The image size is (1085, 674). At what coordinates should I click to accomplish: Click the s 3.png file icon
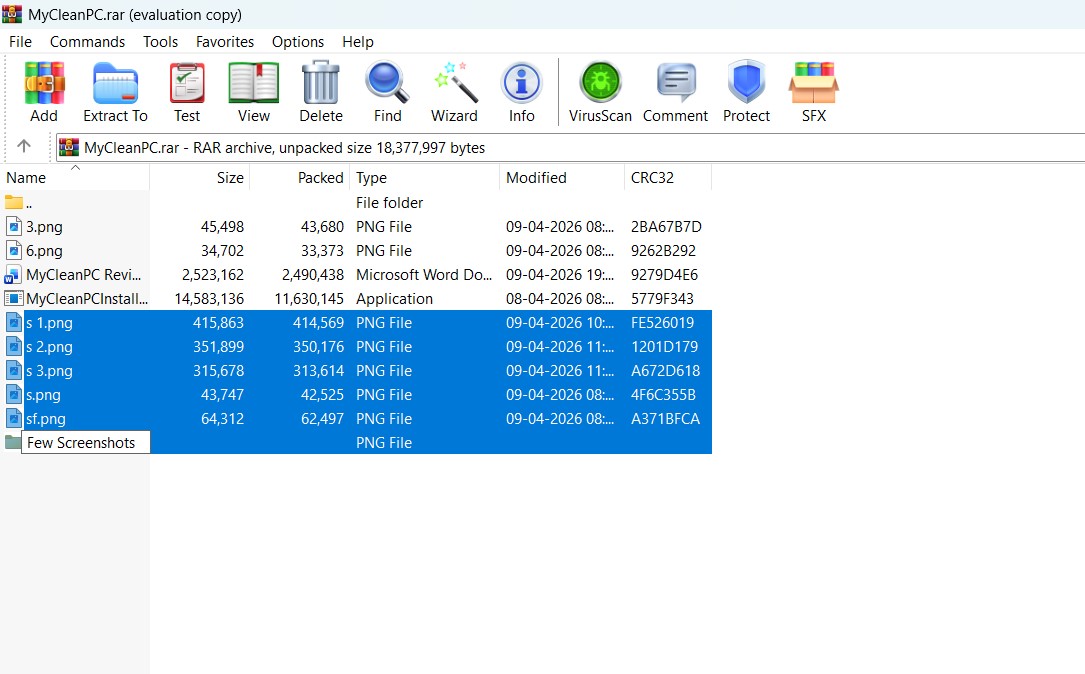[x=14, y=371]
